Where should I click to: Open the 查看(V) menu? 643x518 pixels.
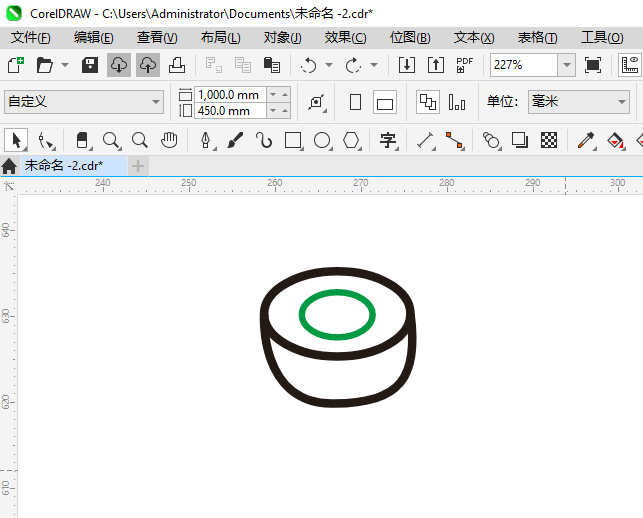[x=157, y=38]
